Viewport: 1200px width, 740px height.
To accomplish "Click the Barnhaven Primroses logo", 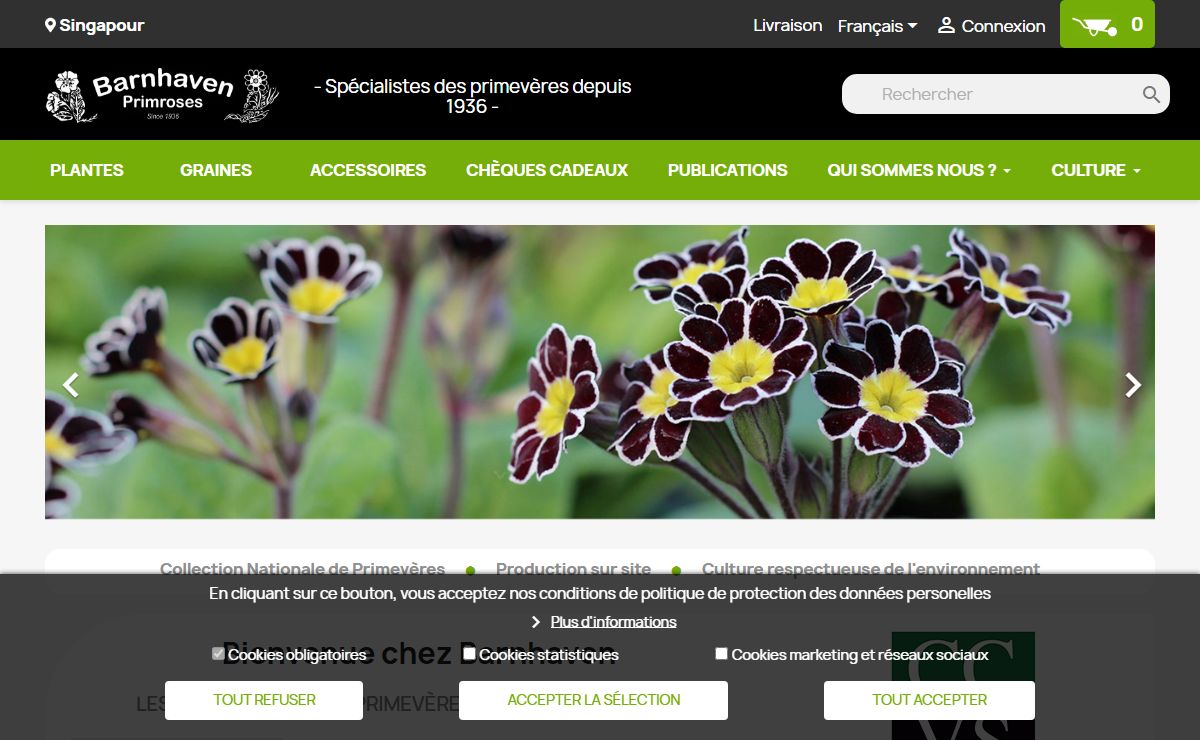I will point(162,95).
